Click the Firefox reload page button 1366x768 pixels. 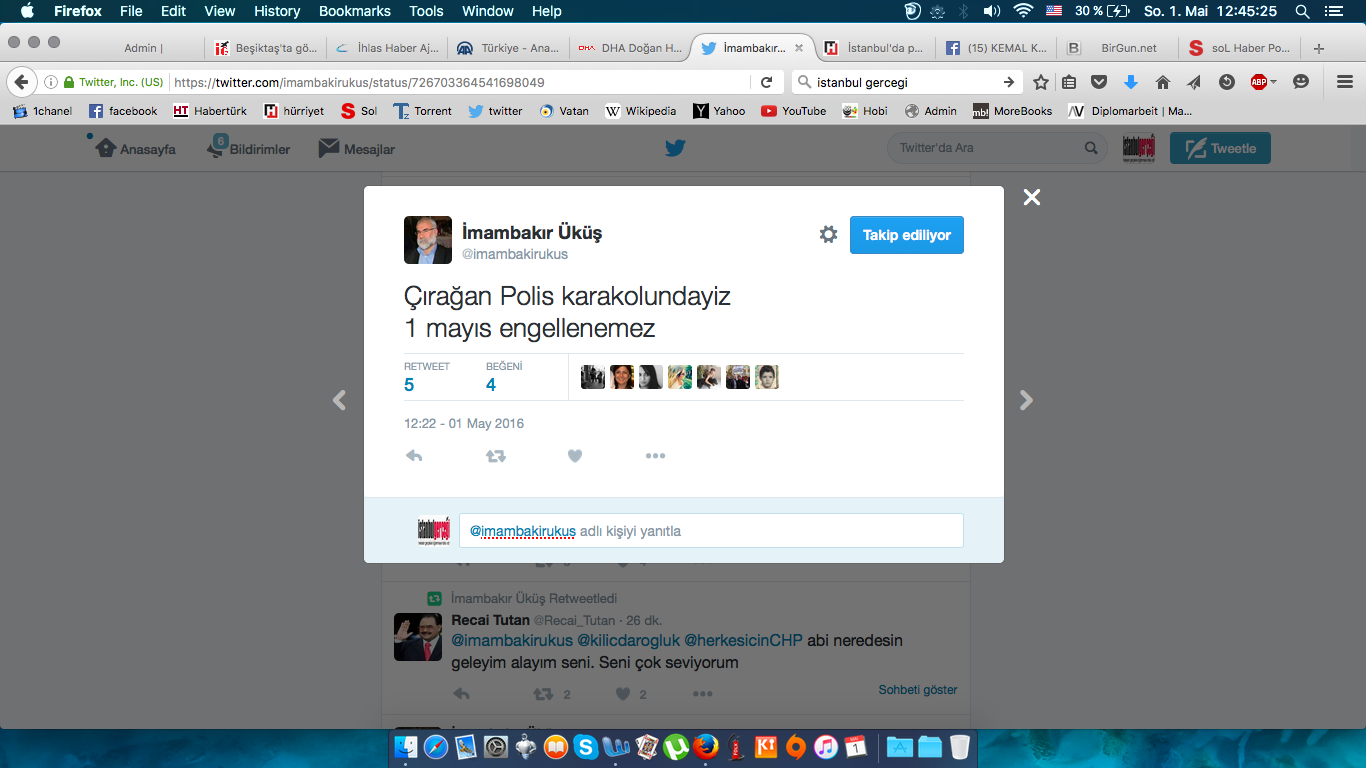point(767,82)
